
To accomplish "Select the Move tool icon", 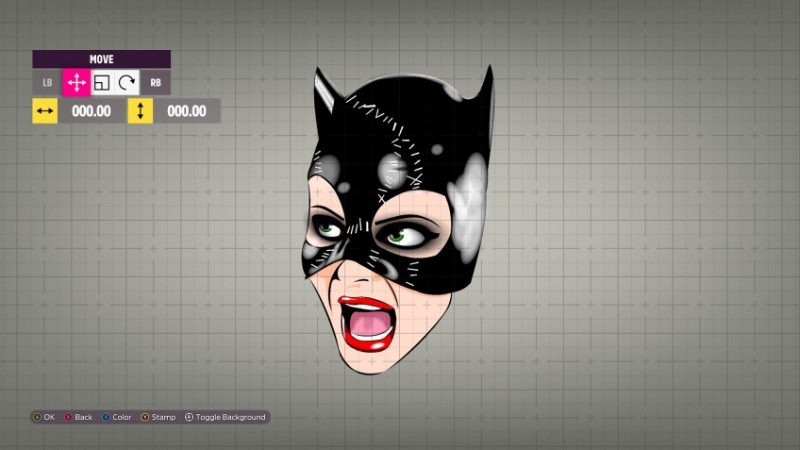I will [x=76, y=83].
